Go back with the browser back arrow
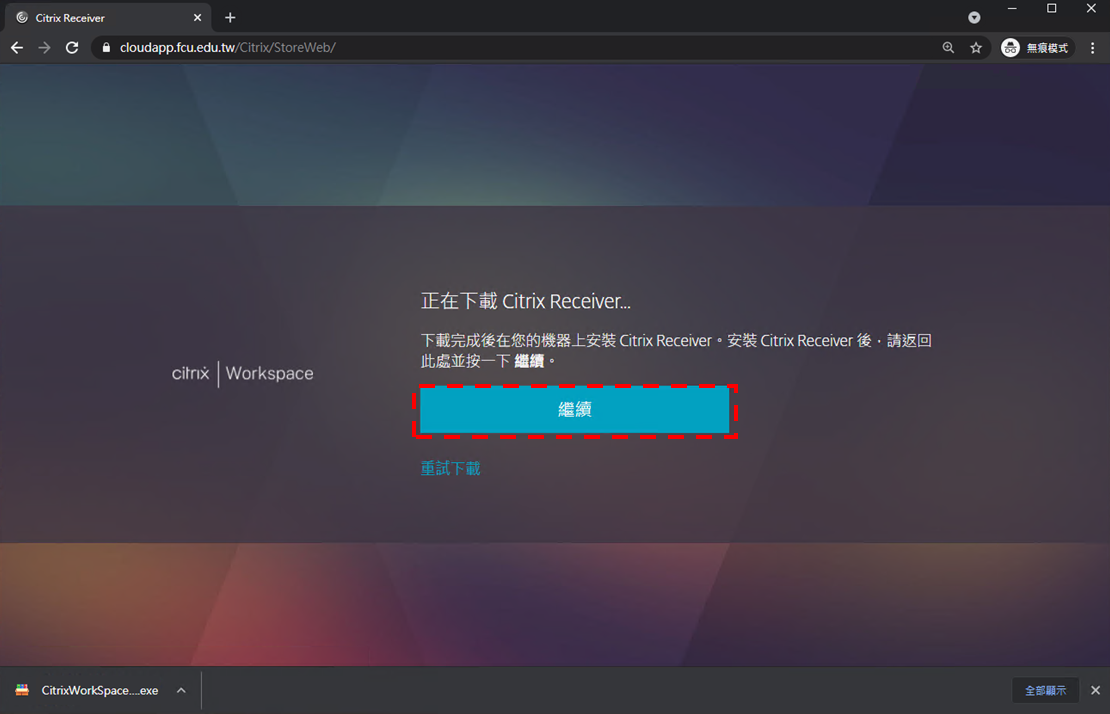The height and width of the screenshot is (714, 1110). point(17,47)
